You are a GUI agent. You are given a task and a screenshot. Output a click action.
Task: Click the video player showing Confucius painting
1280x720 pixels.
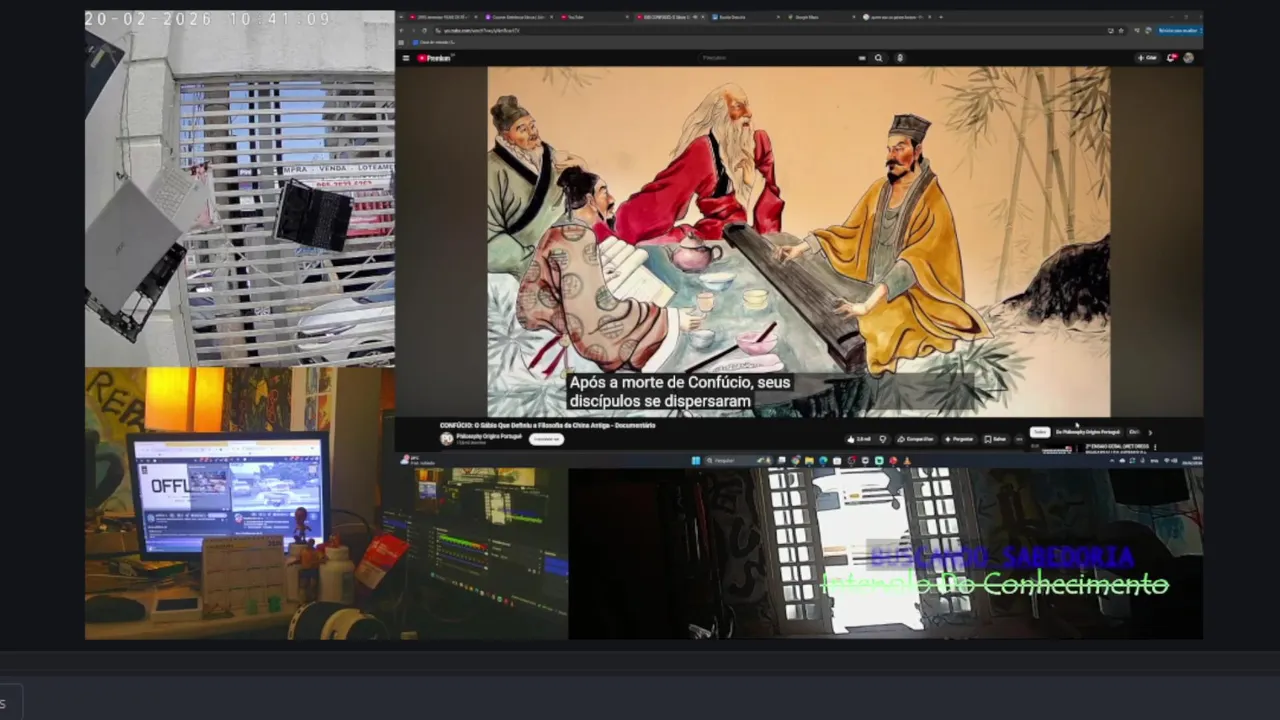(x=798, y=241)
